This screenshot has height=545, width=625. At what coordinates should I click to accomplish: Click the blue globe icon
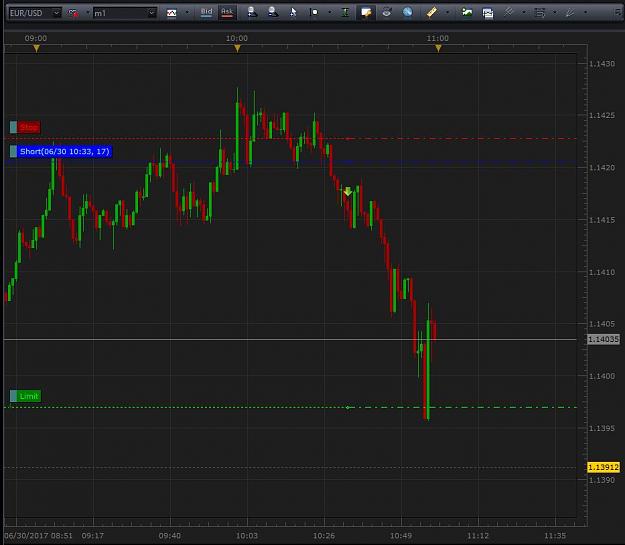click(407, 12)
